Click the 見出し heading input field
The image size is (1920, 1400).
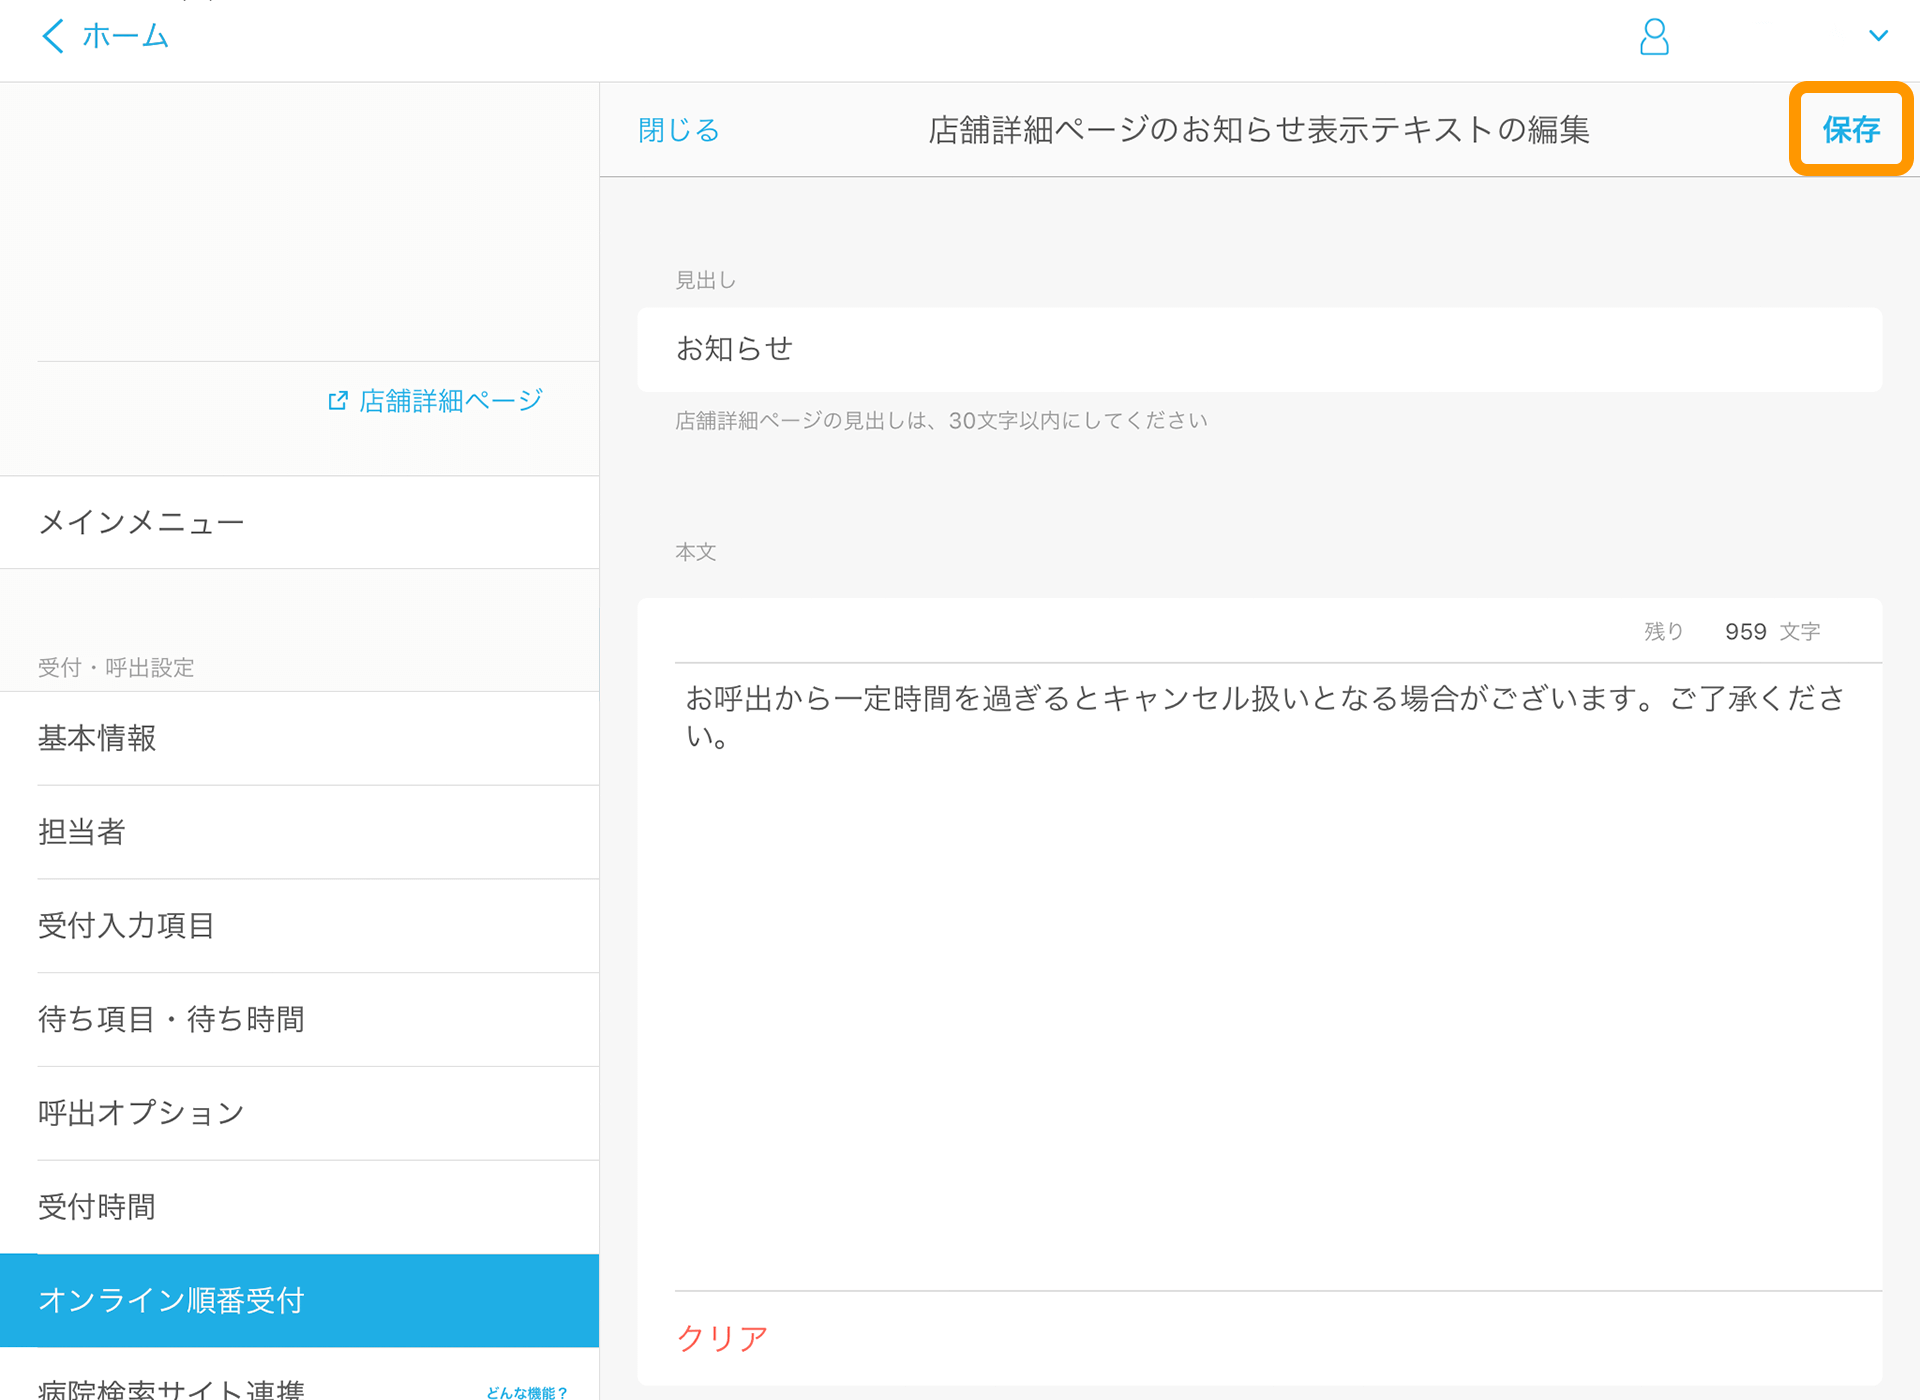click(x=1259, y=349)
